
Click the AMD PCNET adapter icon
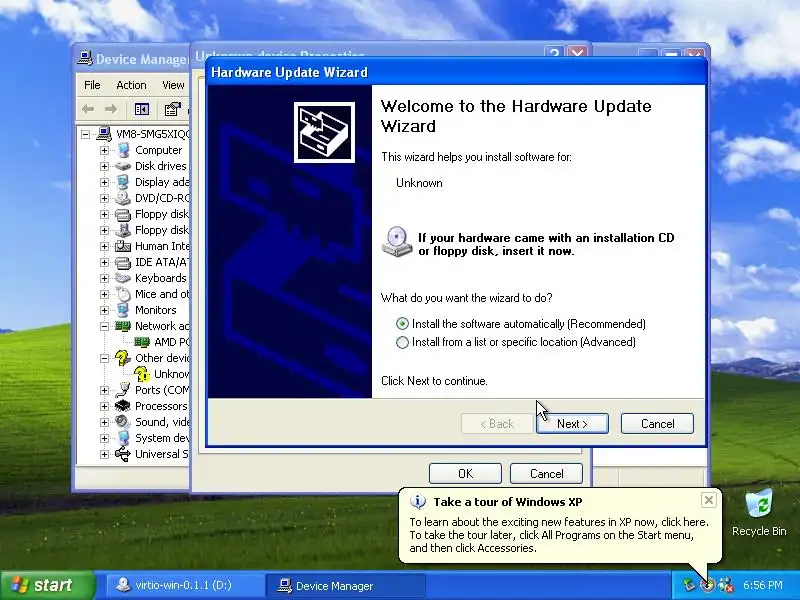[x=142, y=342]
